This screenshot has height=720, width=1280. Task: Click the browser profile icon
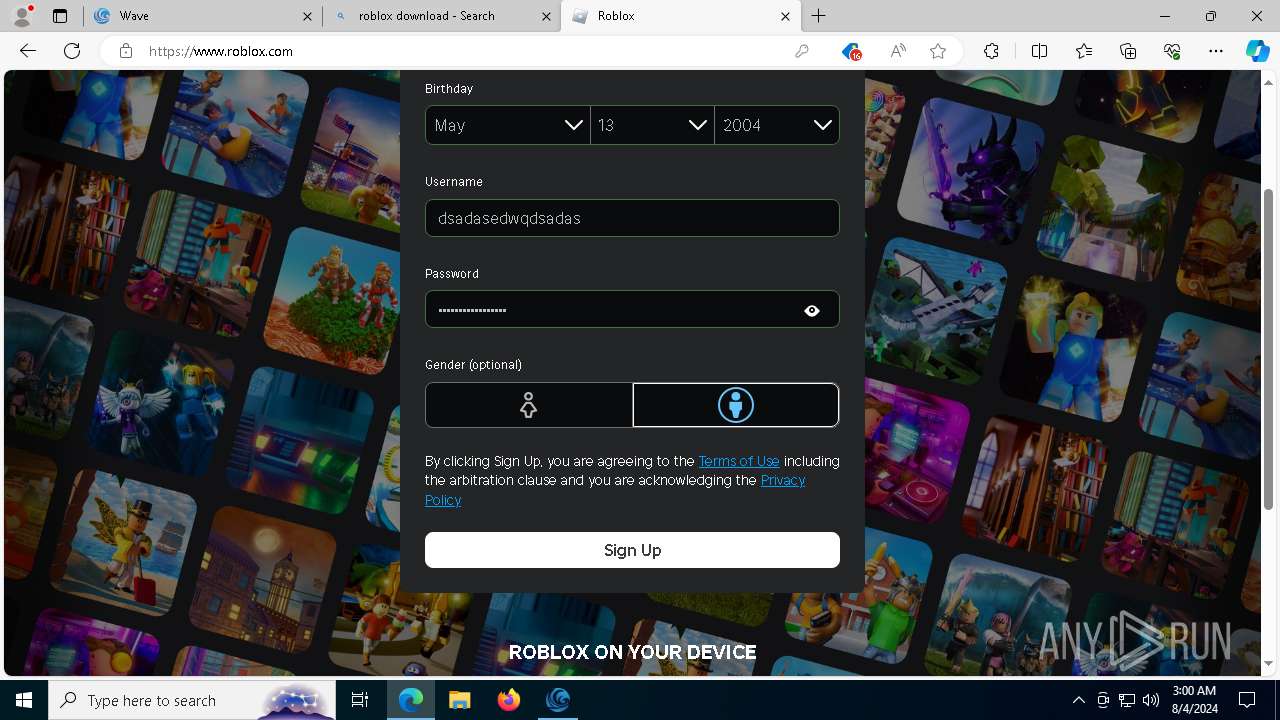22,16
